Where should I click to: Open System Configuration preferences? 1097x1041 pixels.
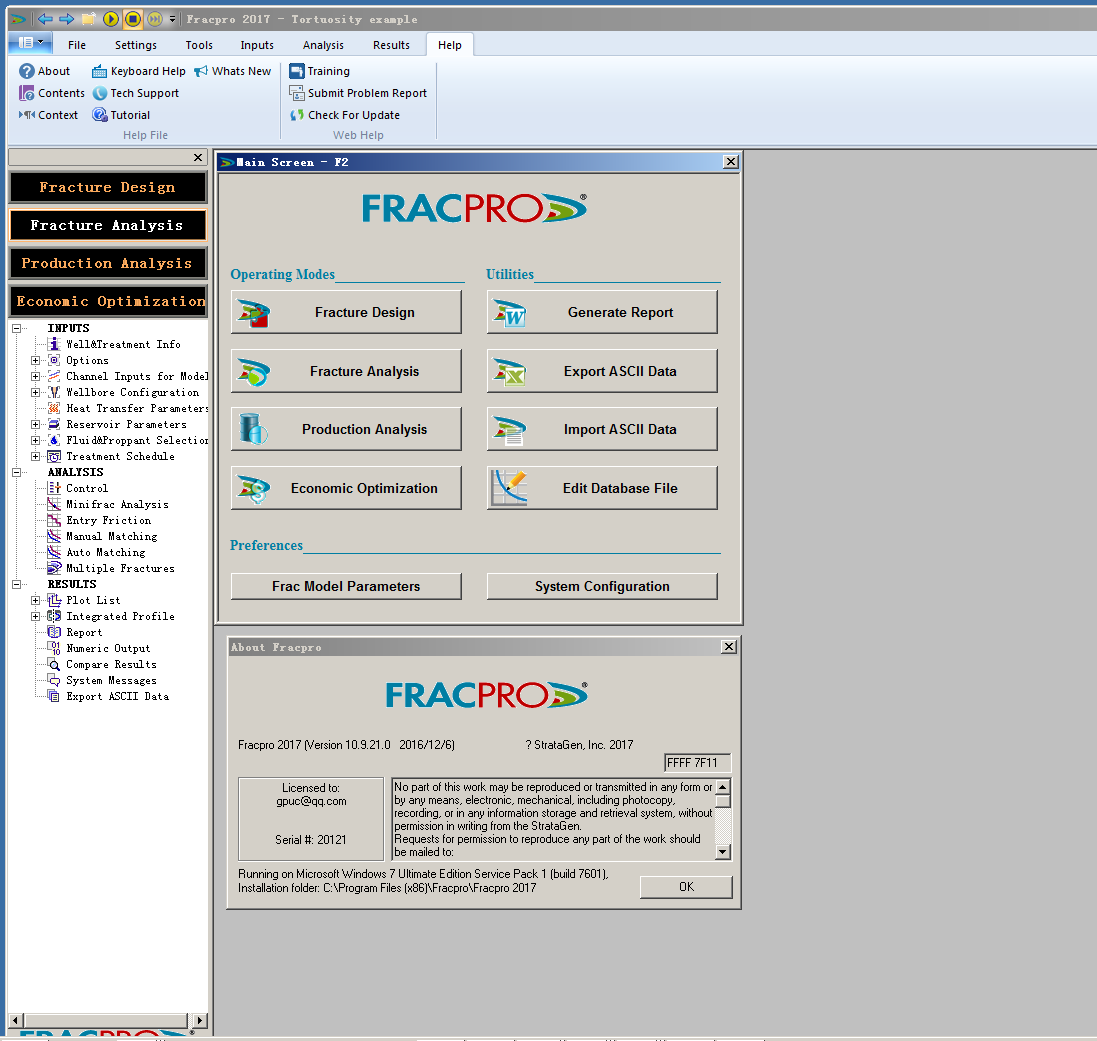(602, 586)
